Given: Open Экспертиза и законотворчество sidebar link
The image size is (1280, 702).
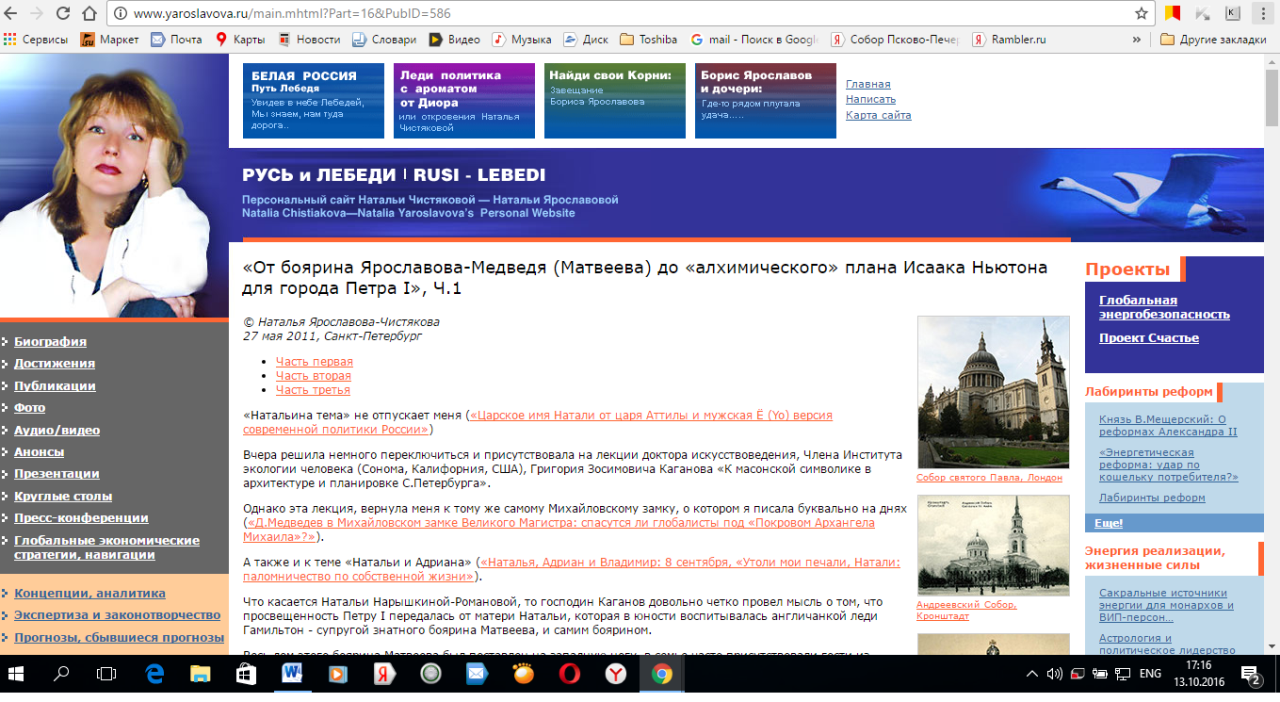Looking at the screenshot, I should [x=117, y=615].
